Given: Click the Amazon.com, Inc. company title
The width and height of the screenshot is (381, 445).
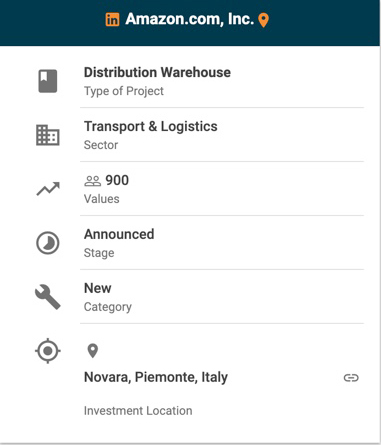Looking at the screenshot, I should point(190,19).
